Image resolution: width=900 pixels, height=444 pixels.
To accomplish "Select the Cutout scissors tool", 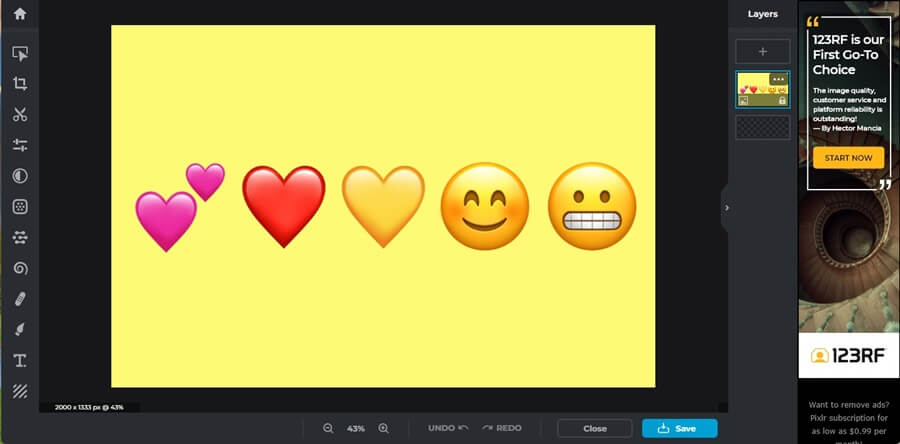I will [20, 115].
